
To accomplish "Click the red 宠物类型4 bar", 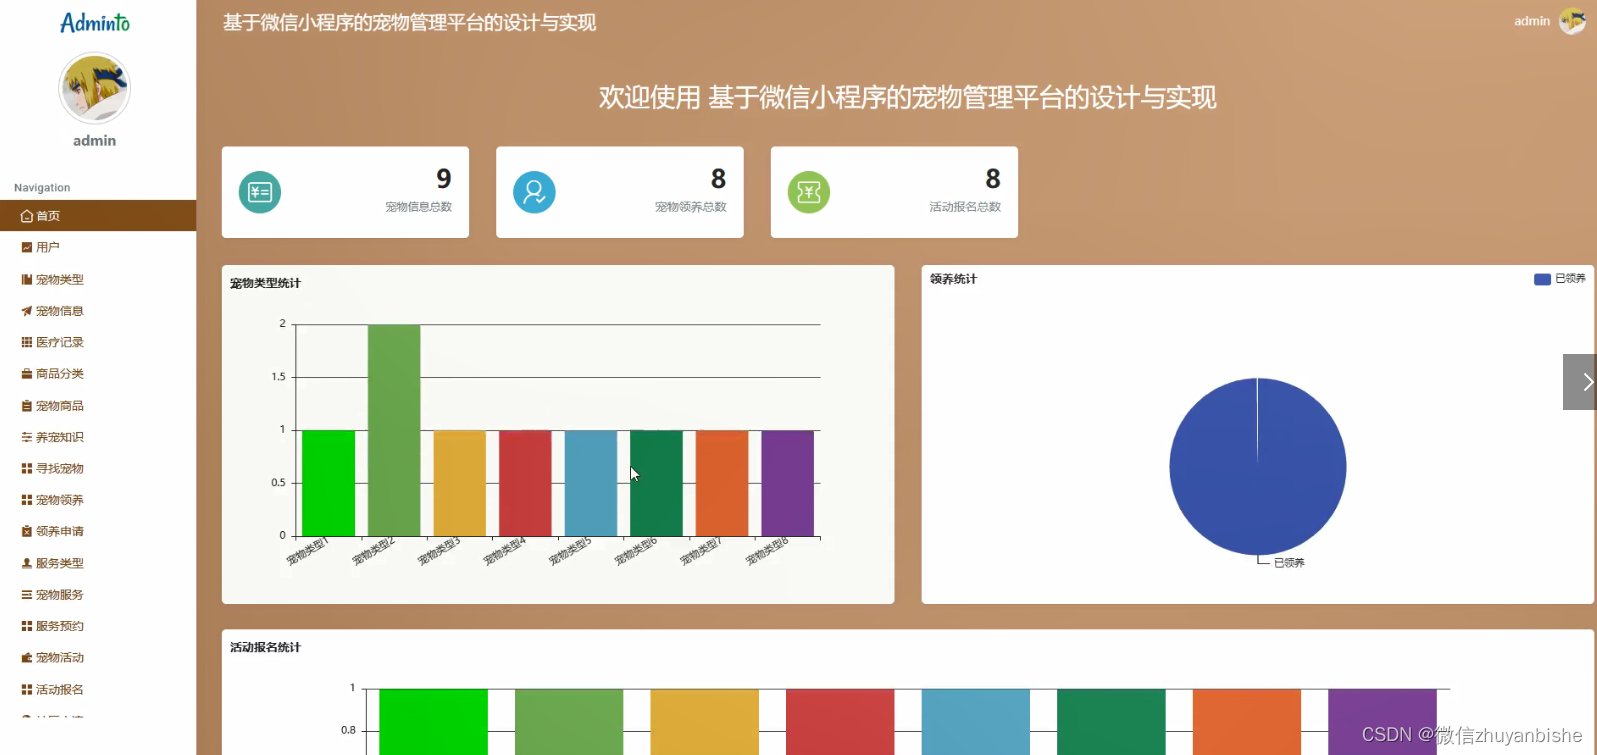I will (525, 483).
